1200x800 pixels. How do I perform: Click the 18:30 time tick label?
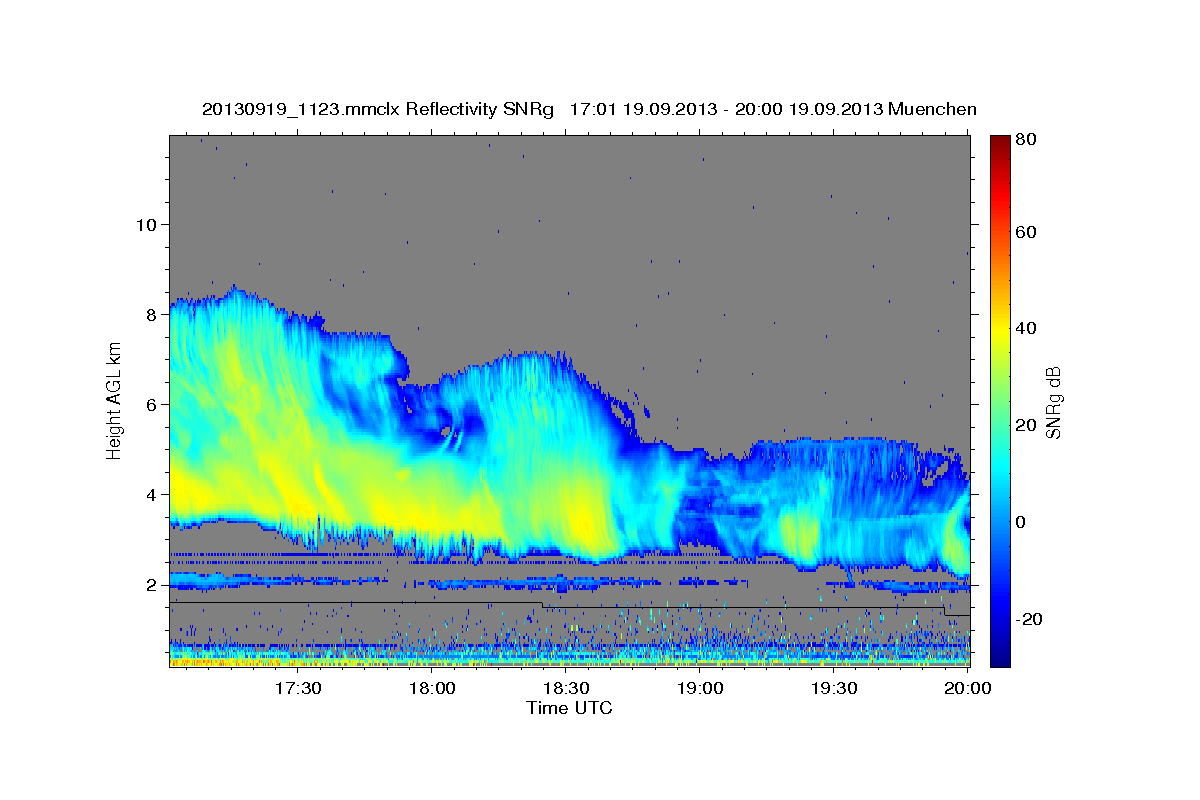[566, 689]
